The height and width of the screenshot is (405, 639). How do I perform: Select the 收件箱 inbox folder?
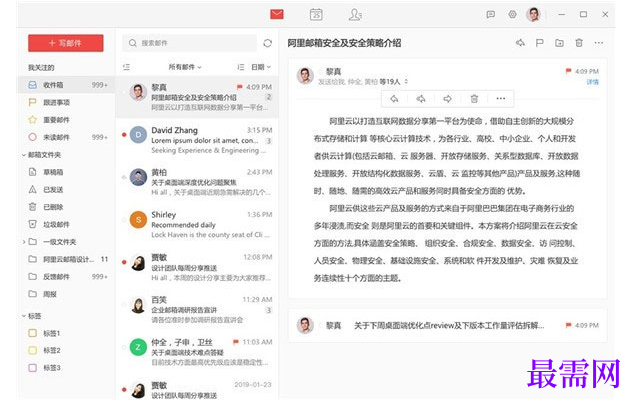pos(66,85)
